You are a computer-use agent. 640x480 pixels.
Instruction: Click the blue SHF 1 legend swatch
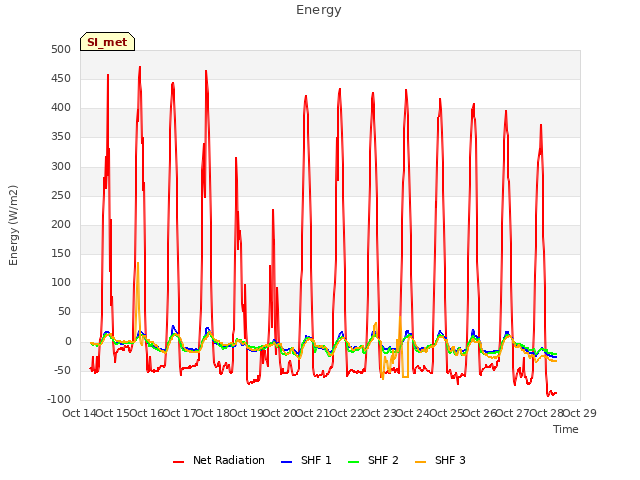point(287,462)
